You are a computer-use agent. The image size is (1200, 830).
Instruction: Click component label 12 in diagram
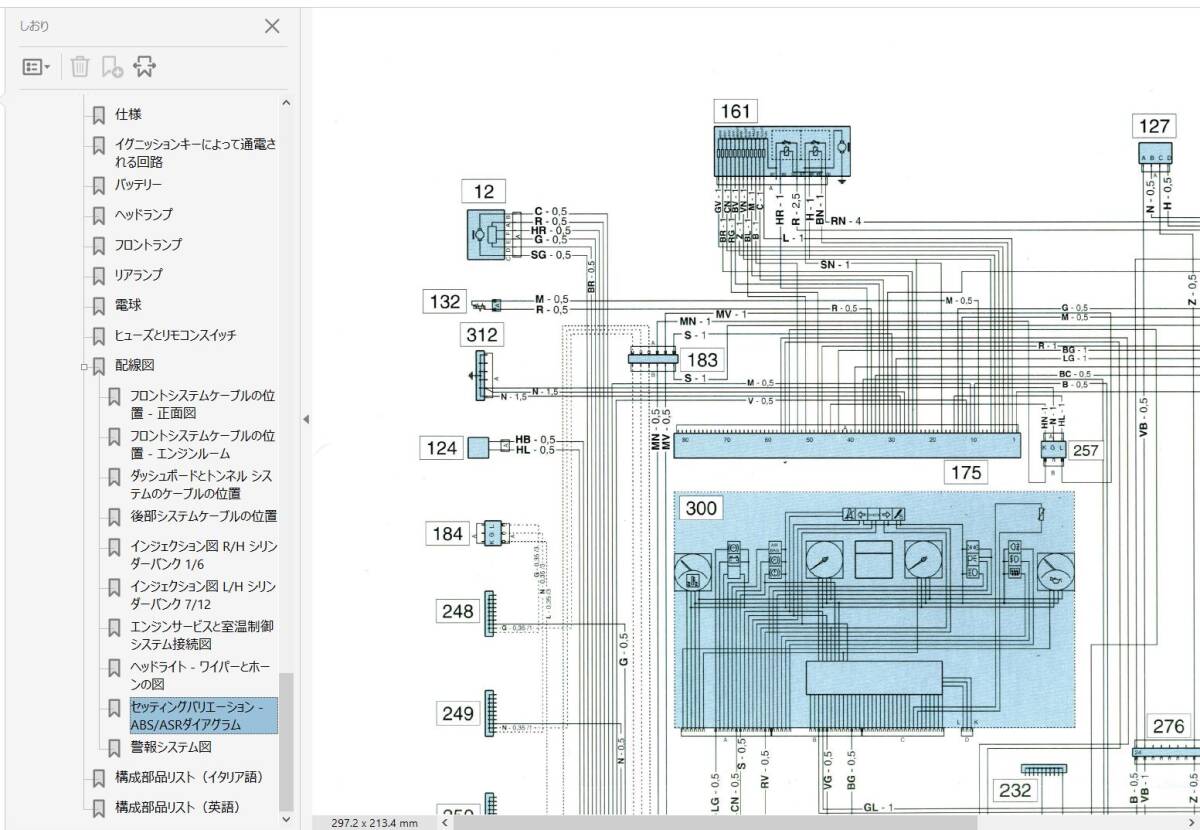(x=484, y=192)
